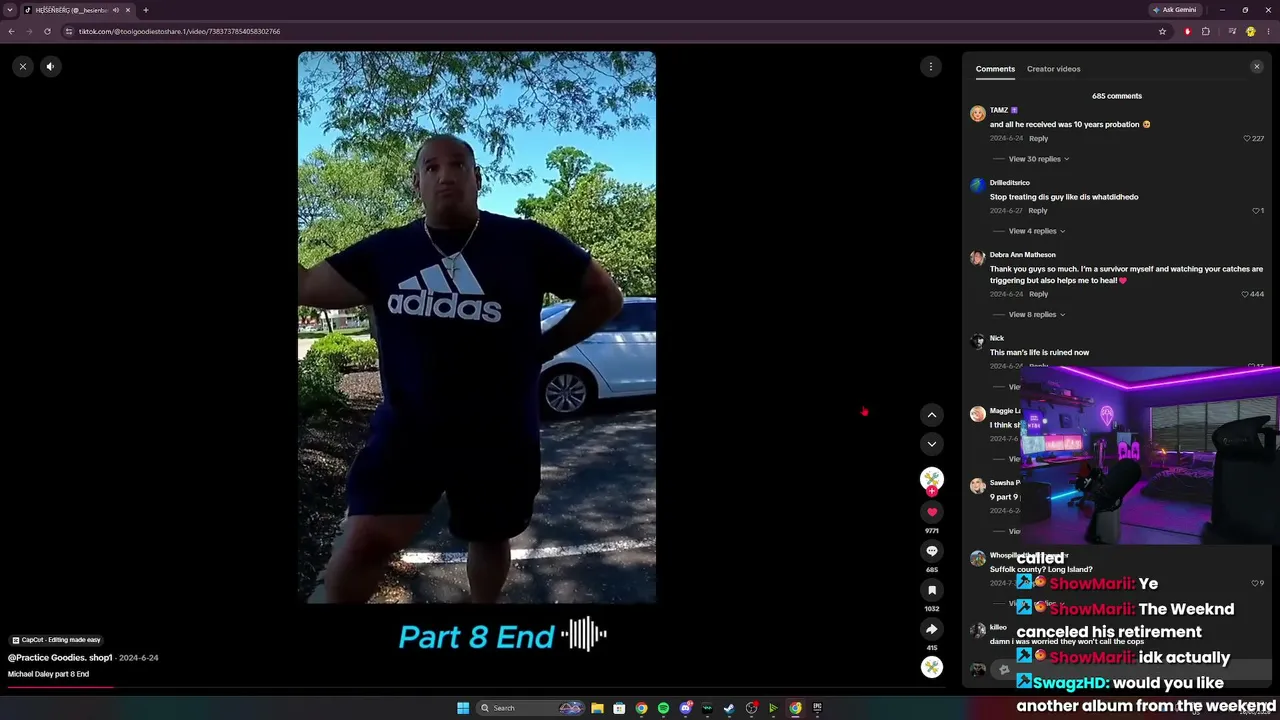Open the creator's profile avatar beside the video

pos(932,479)
